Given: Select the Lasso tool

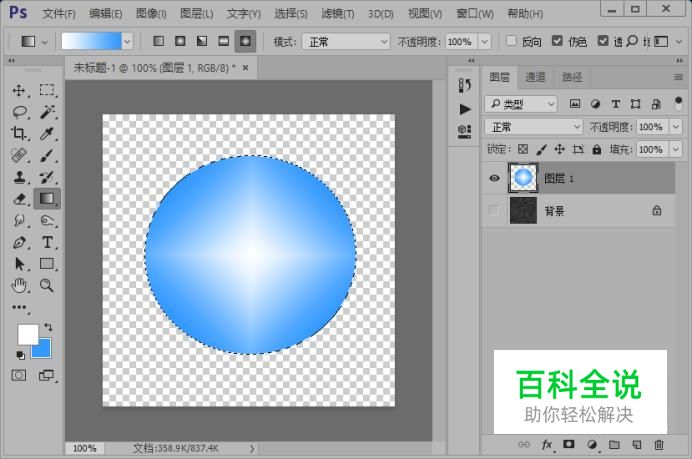Looking at the screenshot, I should pos(20,112).
